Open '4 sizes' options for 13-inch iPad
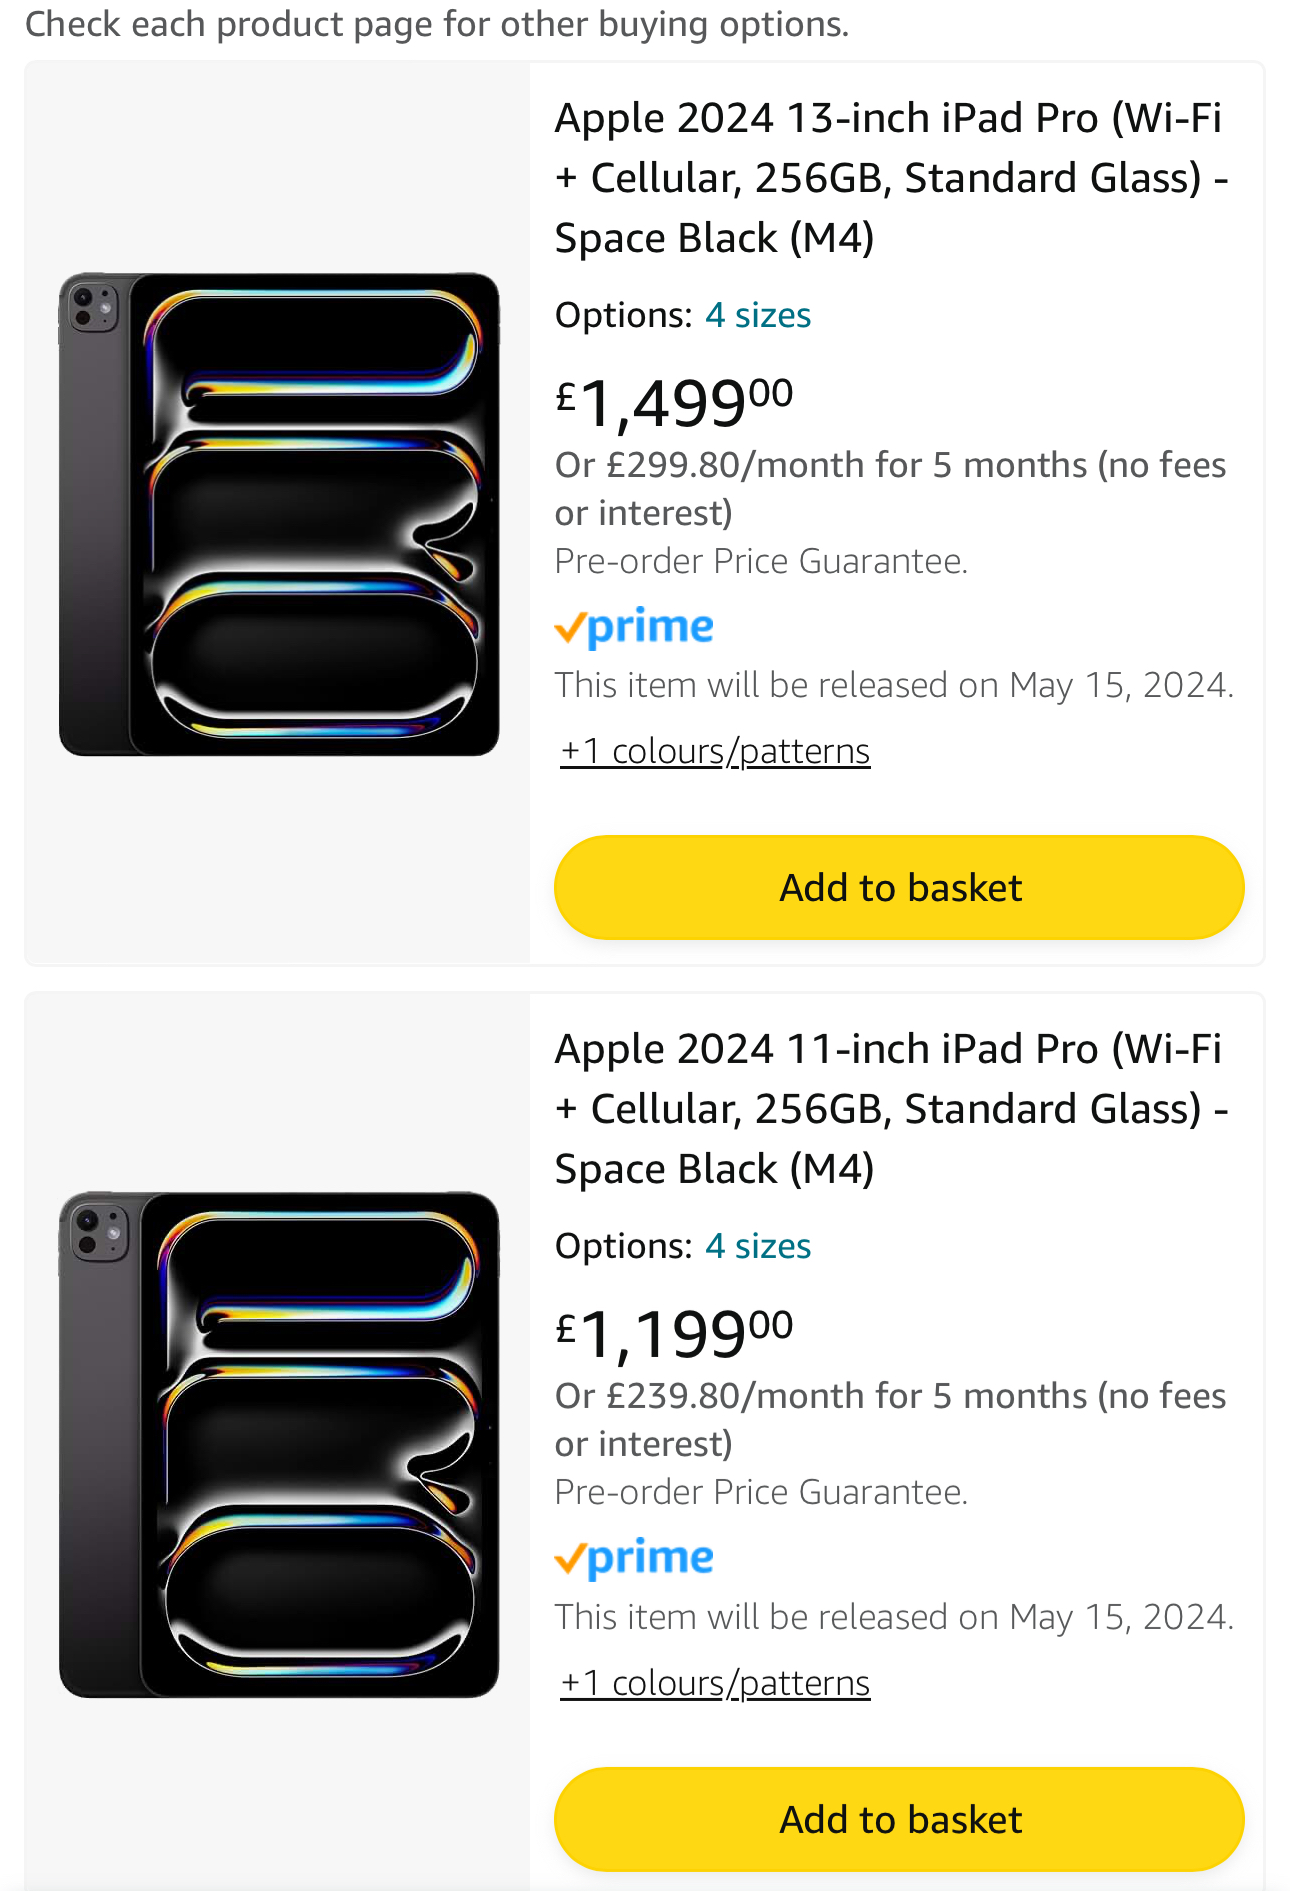 757,315
